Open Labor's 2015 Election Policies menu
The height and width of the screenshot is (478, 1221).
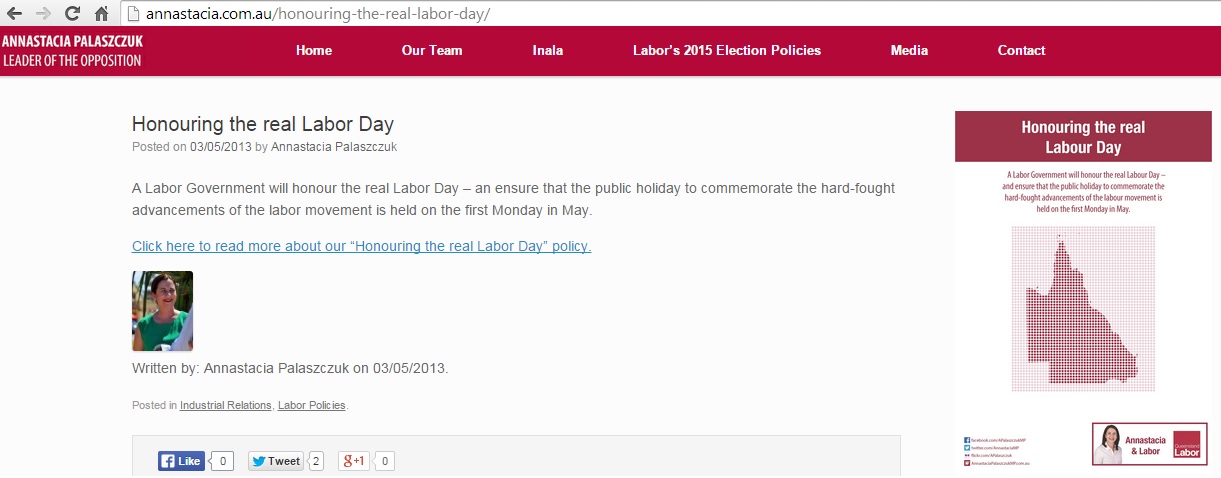727,50
